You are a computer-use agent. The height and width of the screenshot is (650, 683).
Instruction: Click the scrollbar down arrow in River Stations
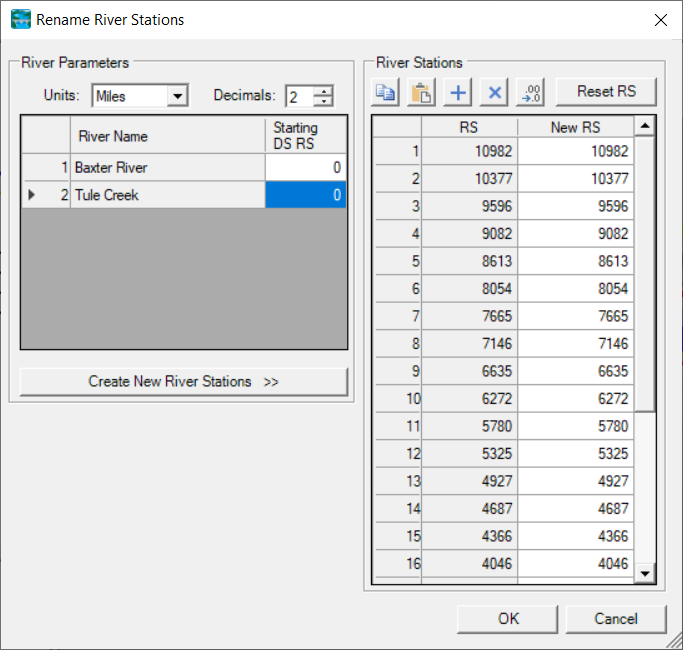click(x=645, y=573)
